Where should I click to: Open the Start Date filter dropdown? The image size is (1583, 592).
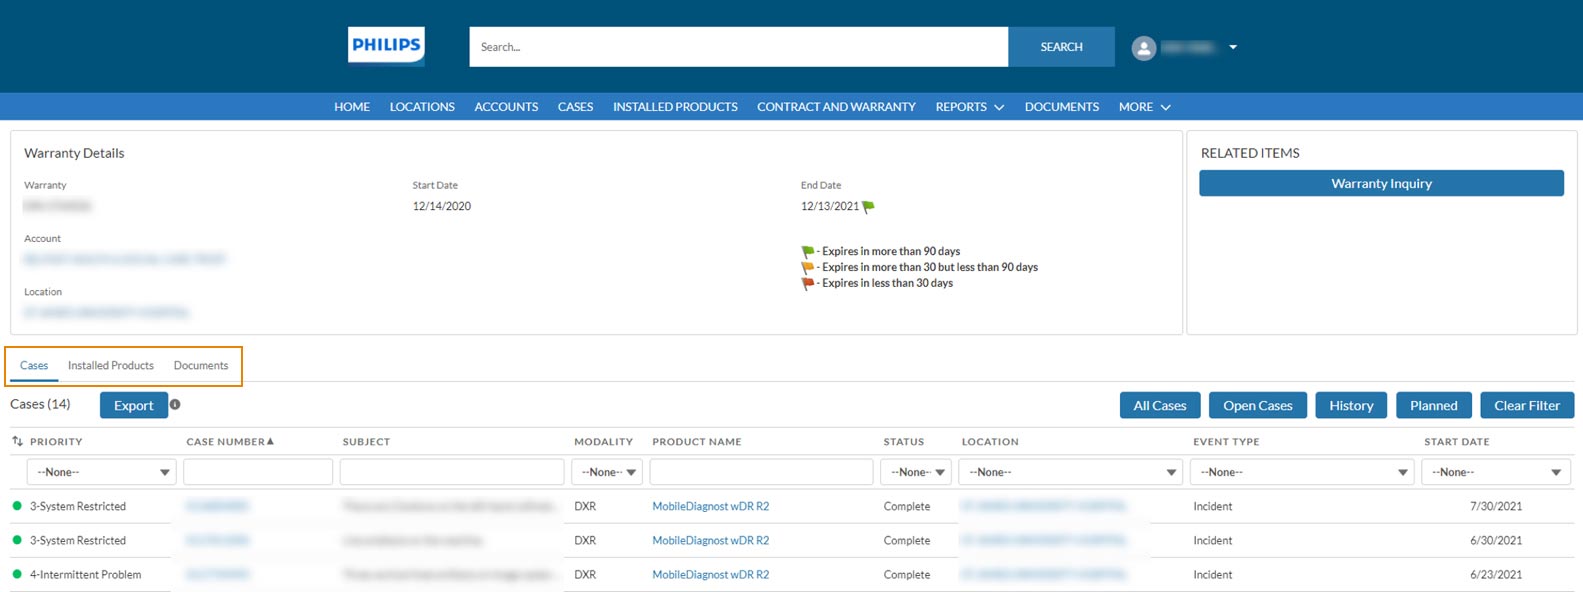tap(1496, 472)
